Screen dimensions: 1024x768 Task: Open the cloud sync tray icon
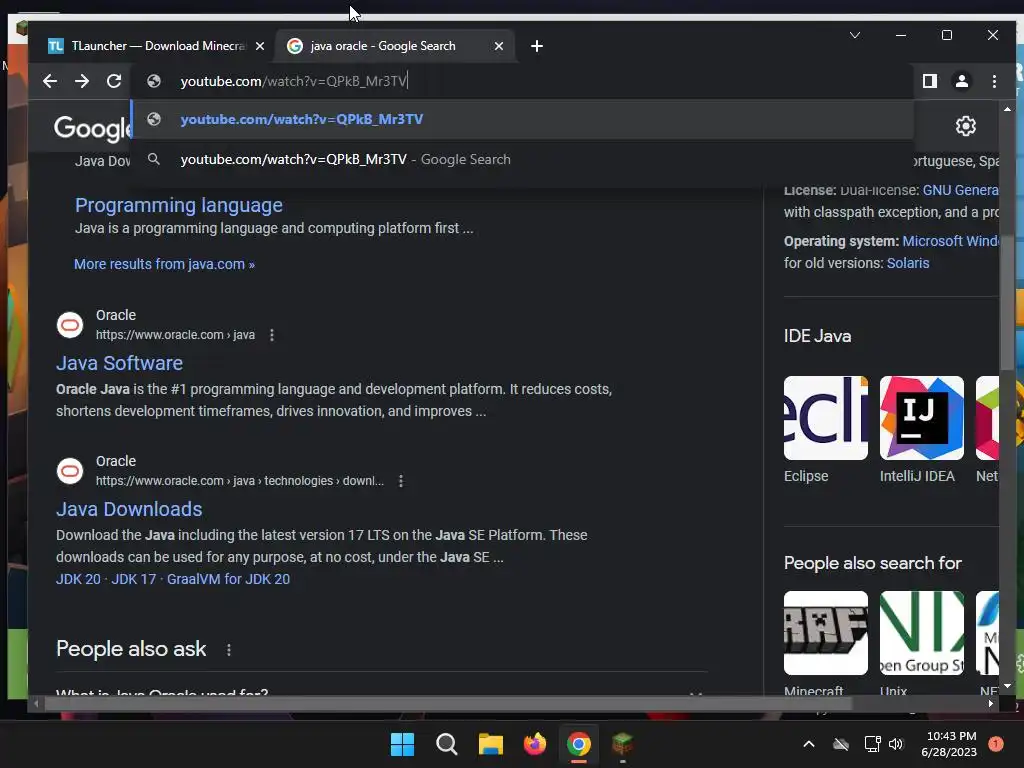click(841, 744)
